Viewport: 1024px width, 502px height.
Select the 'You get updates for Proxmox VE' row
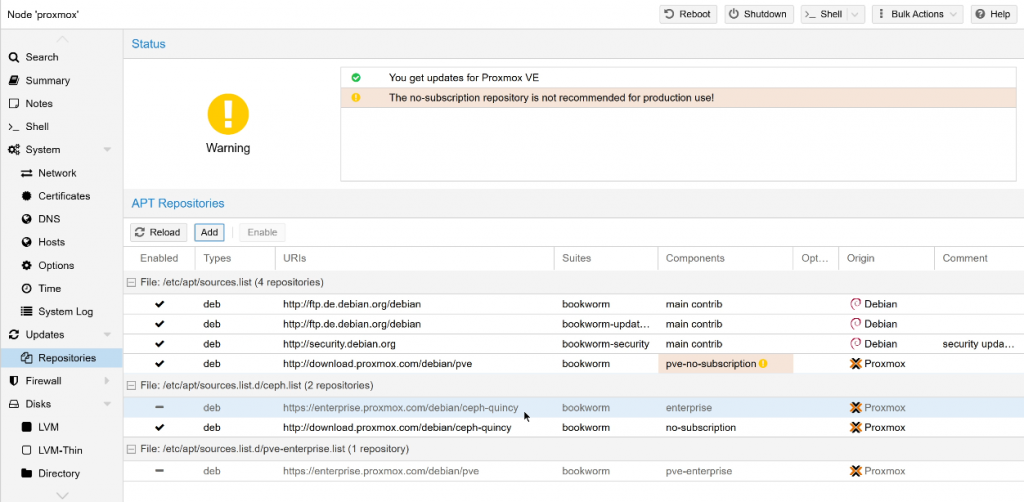coord(679,78)
